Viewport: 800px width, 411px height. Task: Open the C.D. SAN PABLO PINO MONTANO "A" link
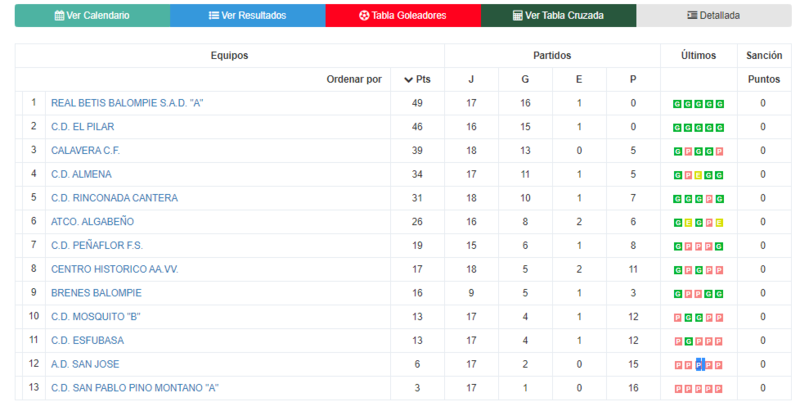coord(135,388)
